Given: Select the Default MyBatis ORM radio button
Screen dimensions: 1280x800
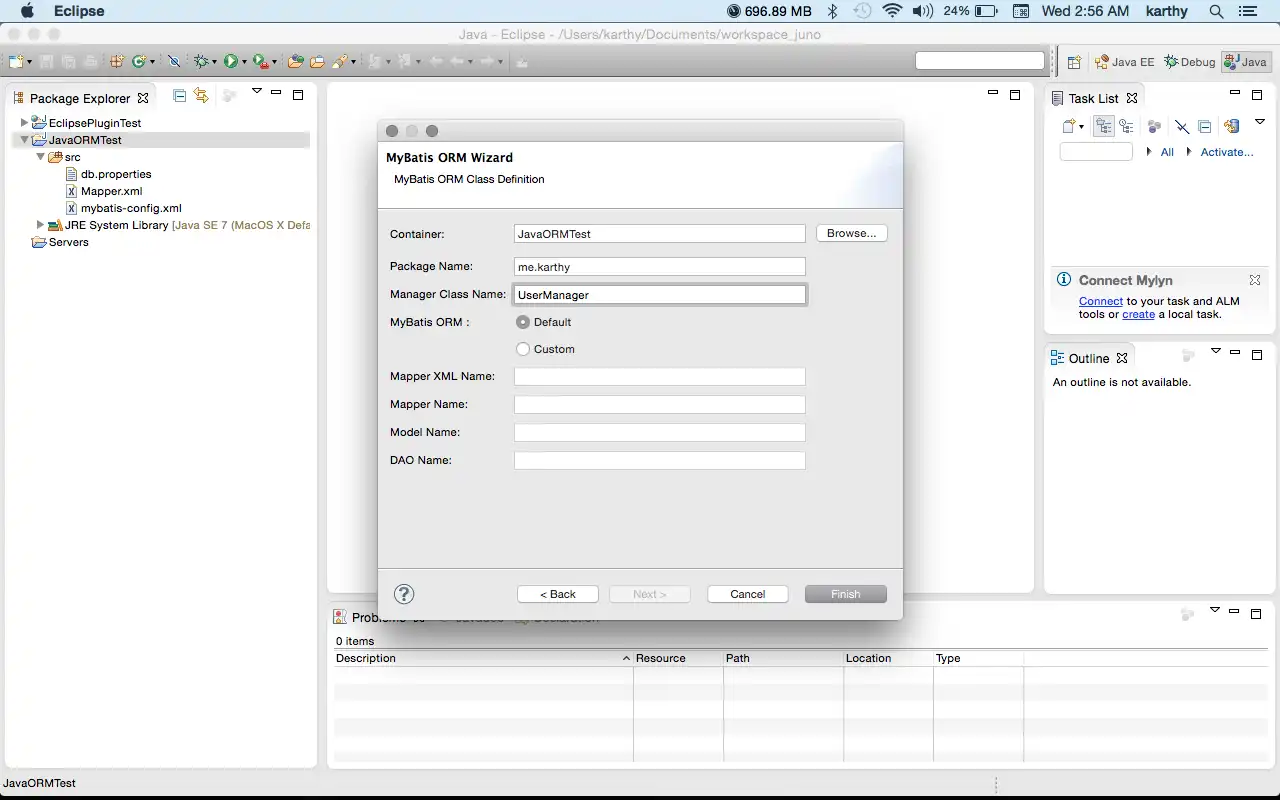Looking at the screenshot, I should coord(523,322).
